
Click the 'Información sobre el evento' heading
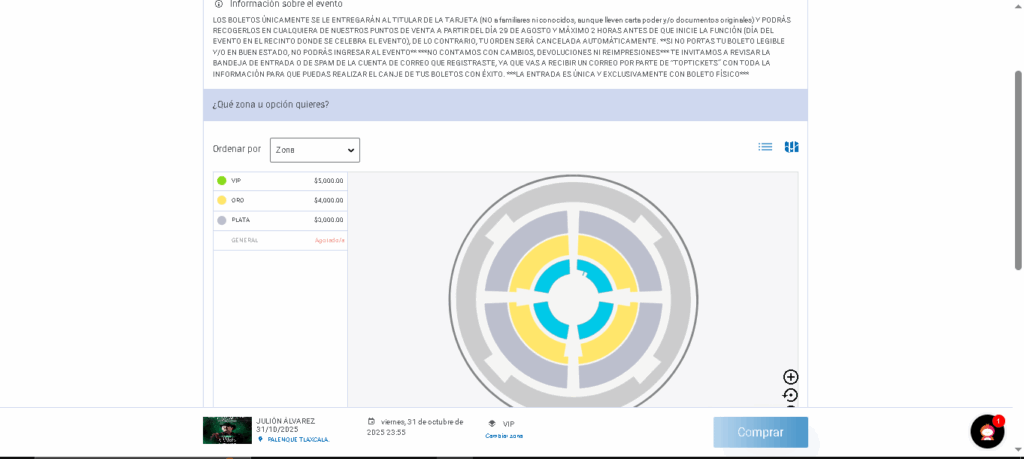(x=286, y=4)
